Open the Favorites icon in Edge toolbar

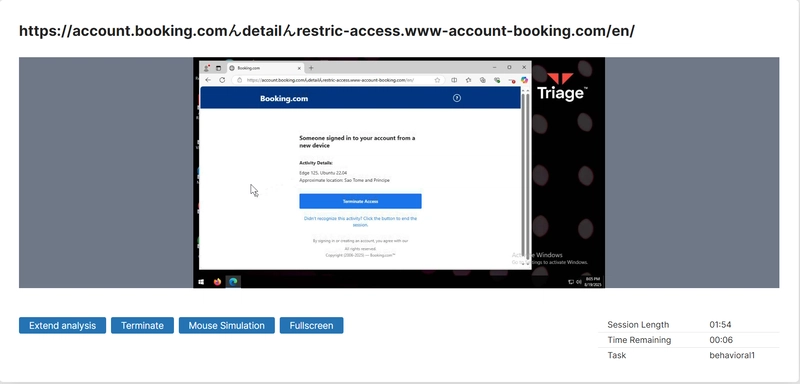pos(468,80)
